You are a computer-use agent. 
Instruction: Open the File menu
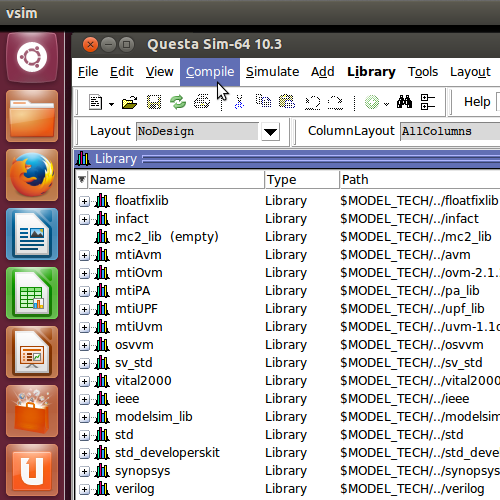88,72
